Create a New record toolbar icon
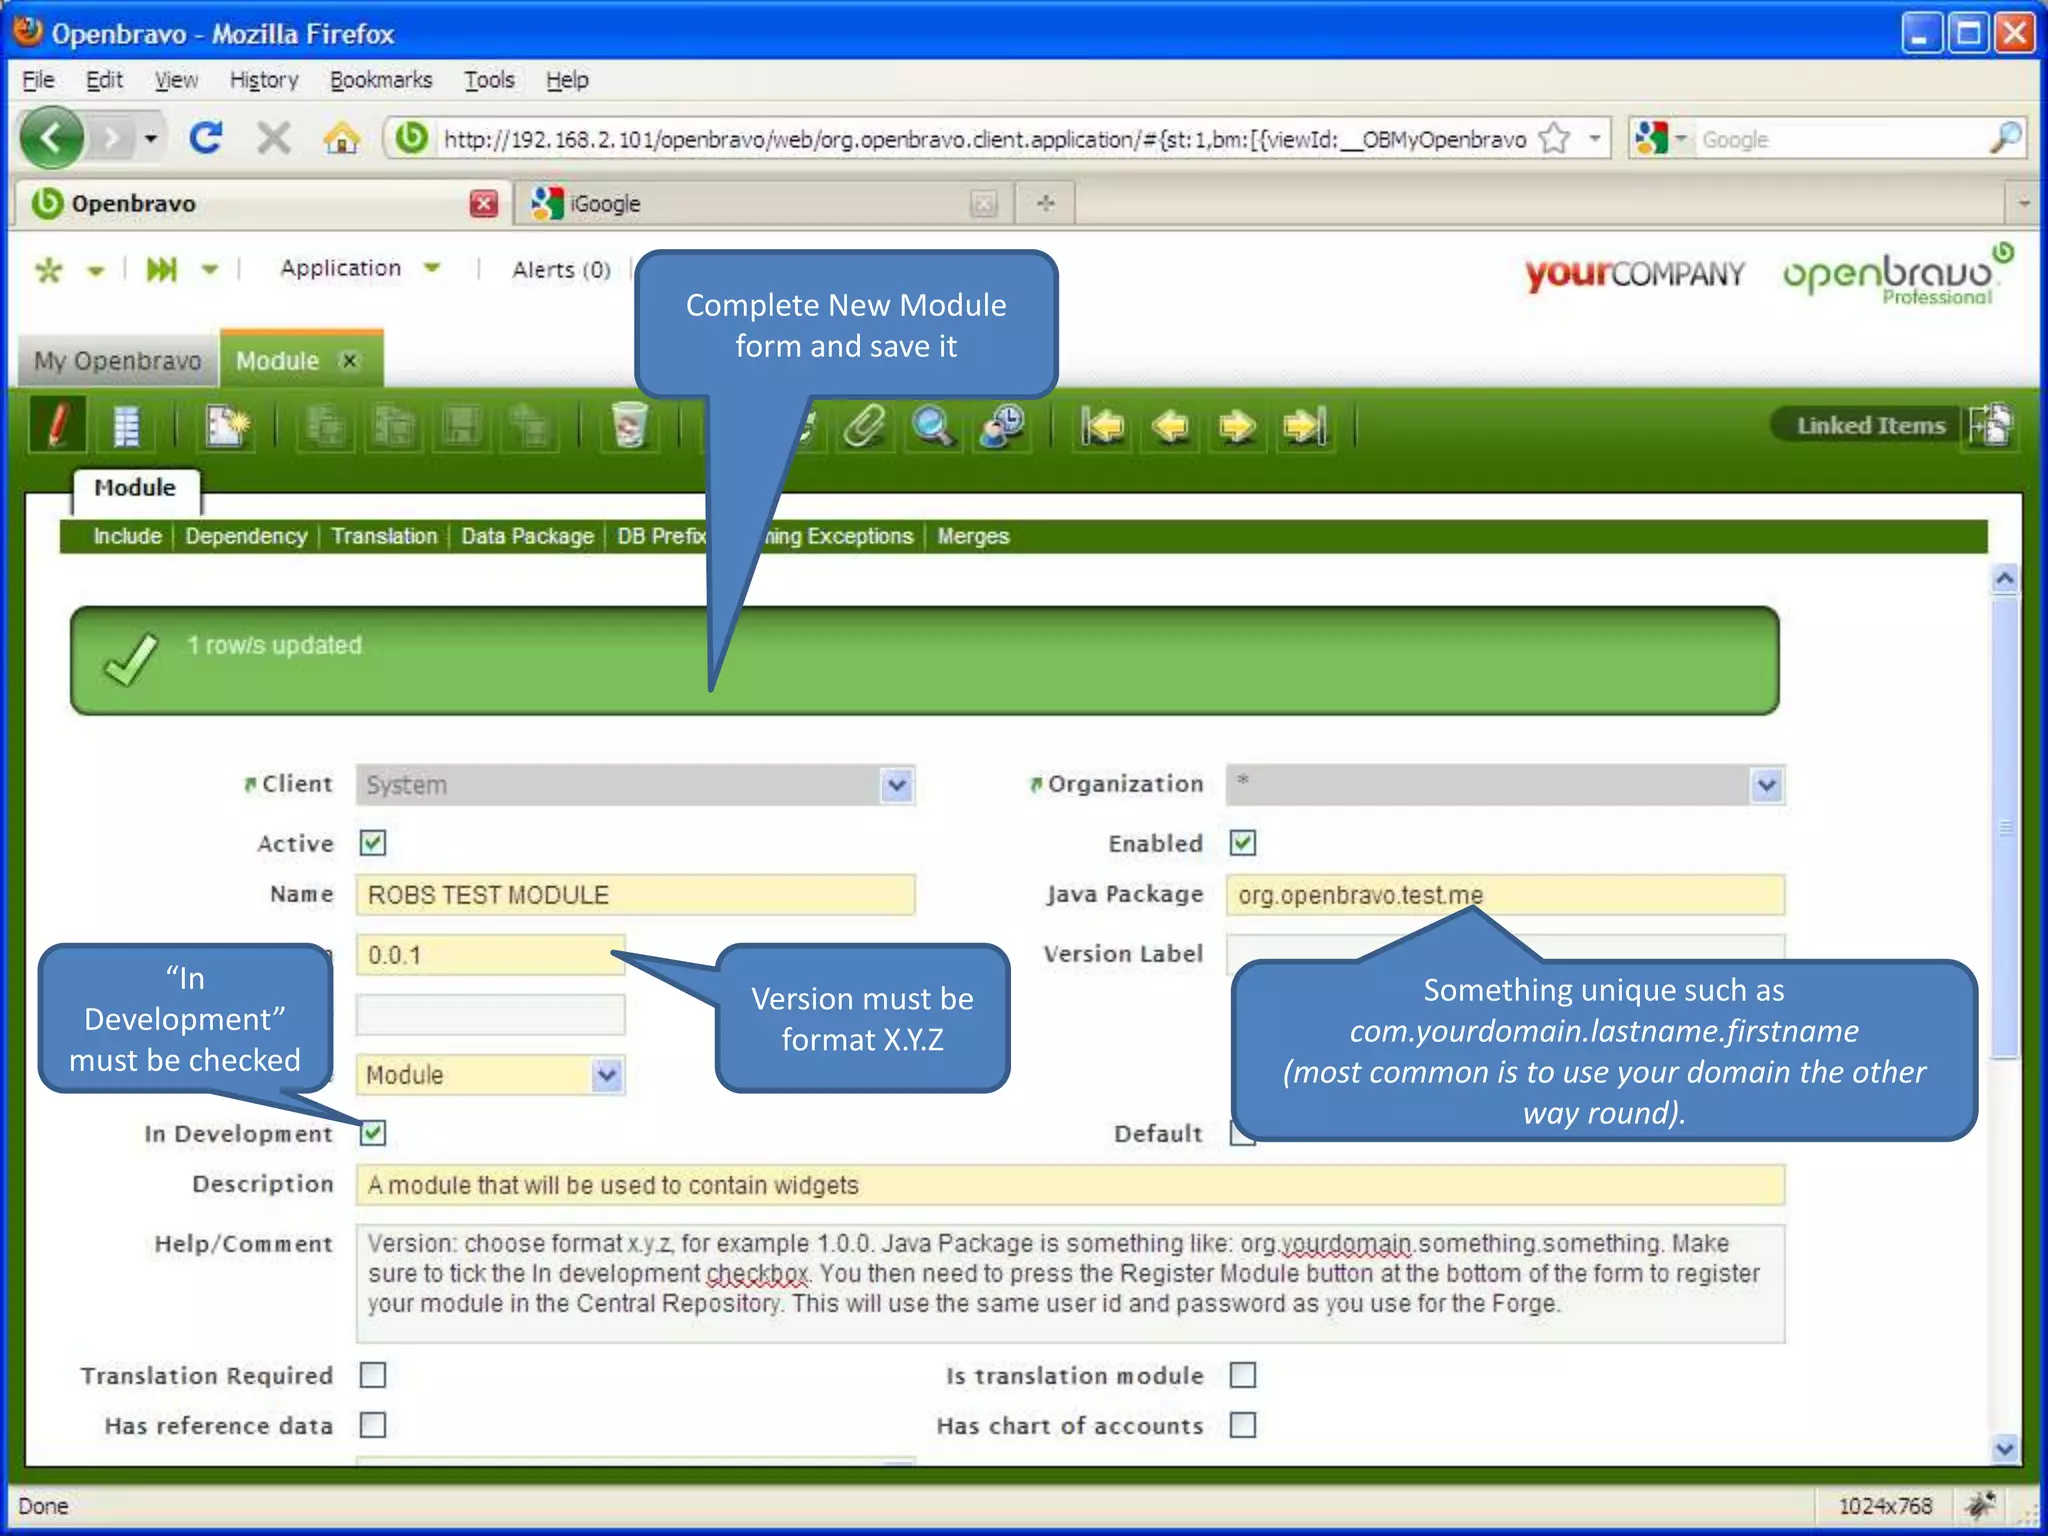2048x1536 pixels. [x=227, y=427]
